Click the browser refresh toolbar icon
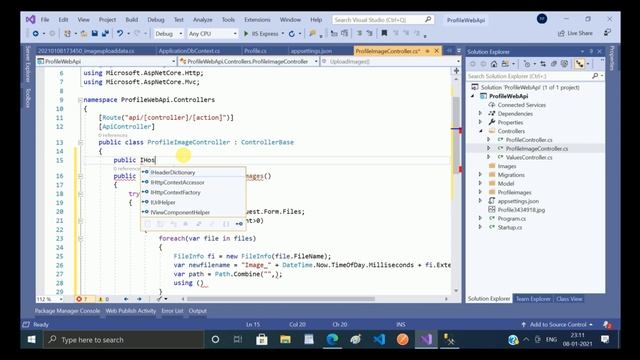 coord(292,33)
